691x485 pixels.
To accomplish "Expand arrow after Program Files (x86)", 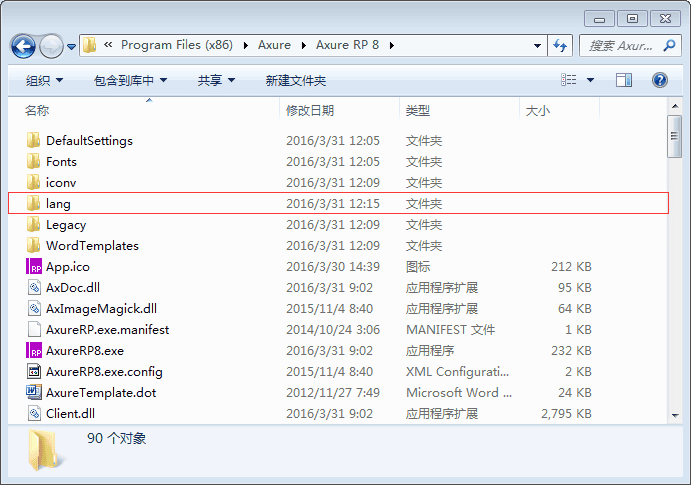I will (x=245, y=45).
